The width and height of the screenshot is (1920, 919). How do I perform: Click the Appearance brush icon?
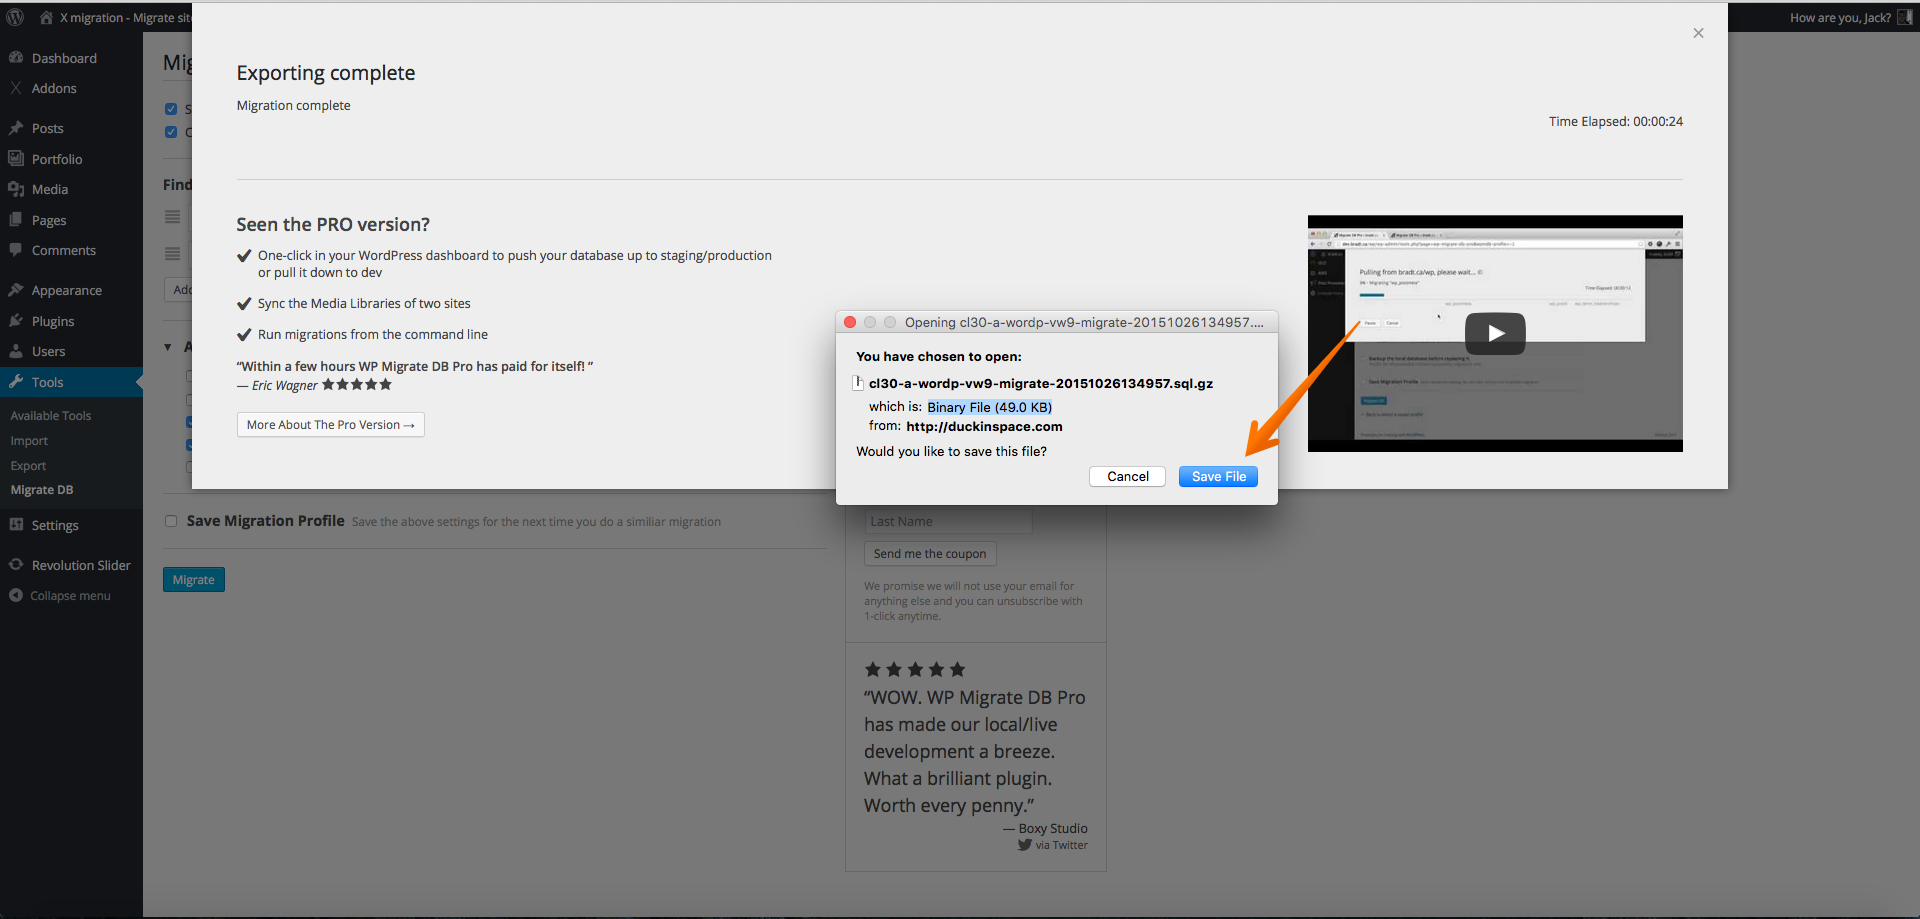pos(16,290)
